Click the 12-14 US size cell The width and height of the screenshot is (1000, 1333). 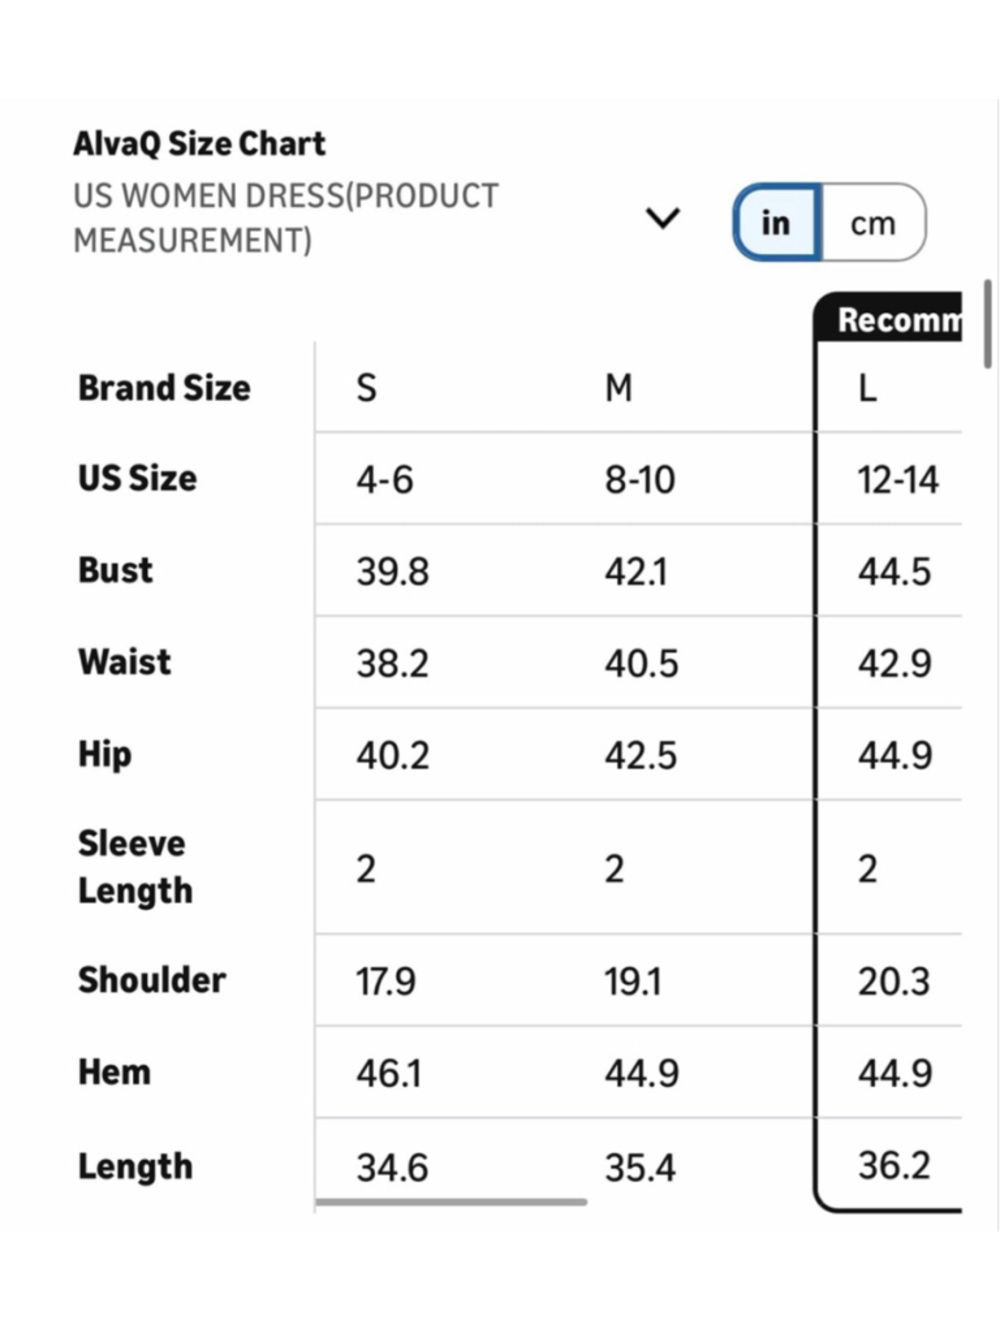click(898, 480)
